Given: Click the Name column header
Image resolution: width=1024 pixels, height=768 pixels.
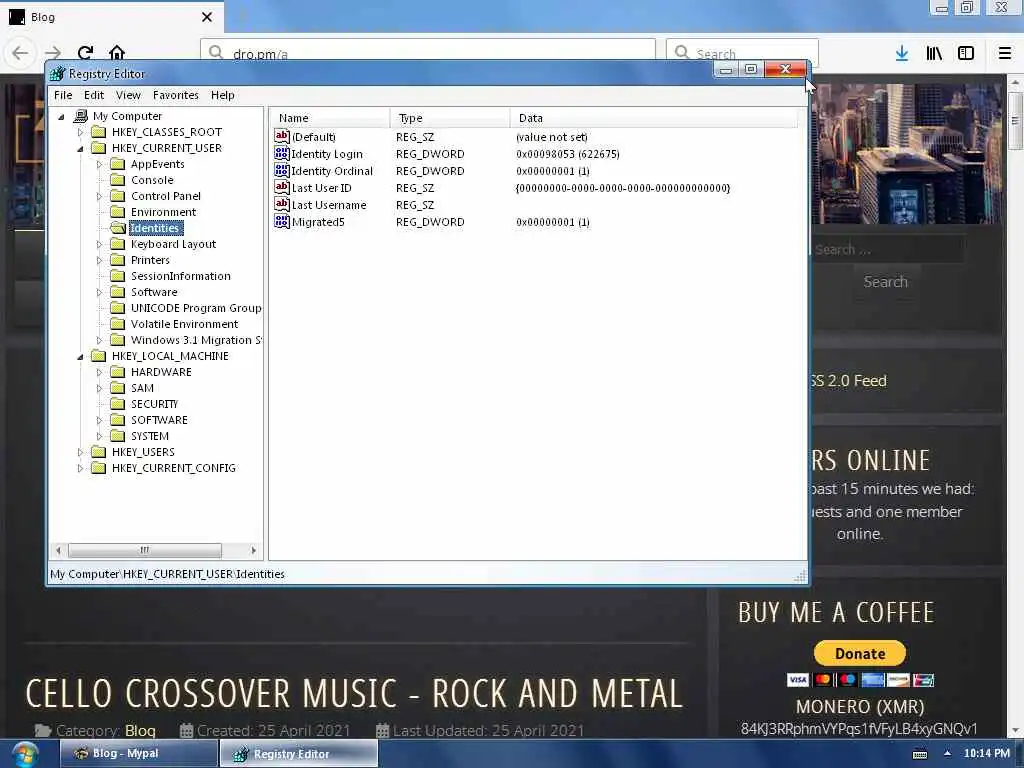Looking at the screenshot, I should click(x=330, y=118).
